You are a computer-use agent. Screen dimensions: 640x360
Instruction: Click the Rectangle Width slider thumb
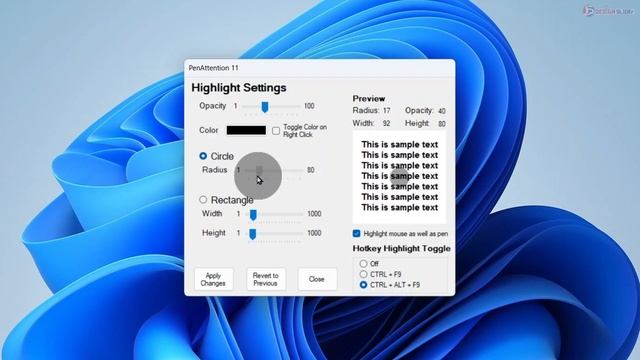[x=253, y=215]
